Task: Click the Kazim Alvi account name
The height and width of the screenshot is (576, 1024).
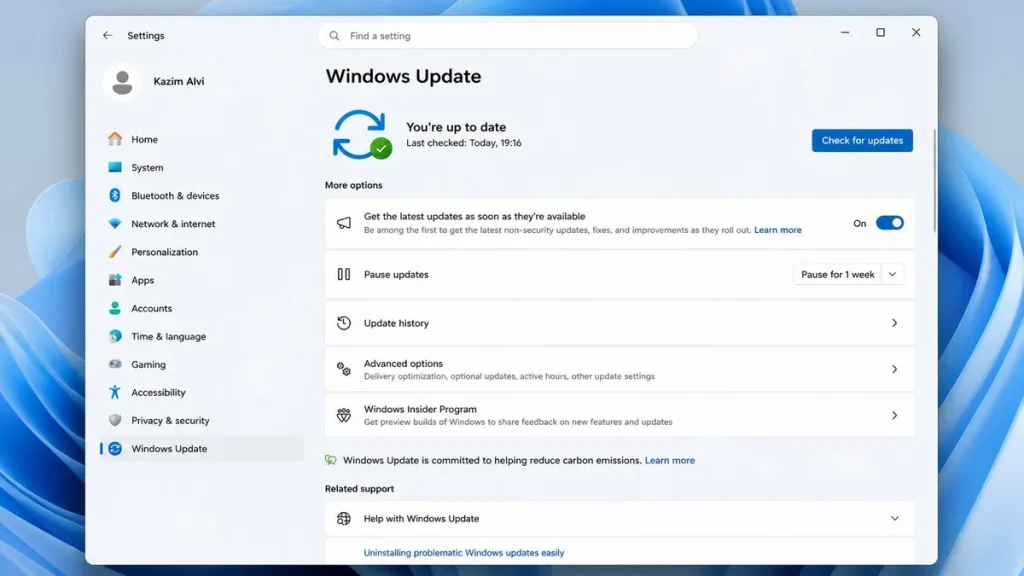Action: 179,81
